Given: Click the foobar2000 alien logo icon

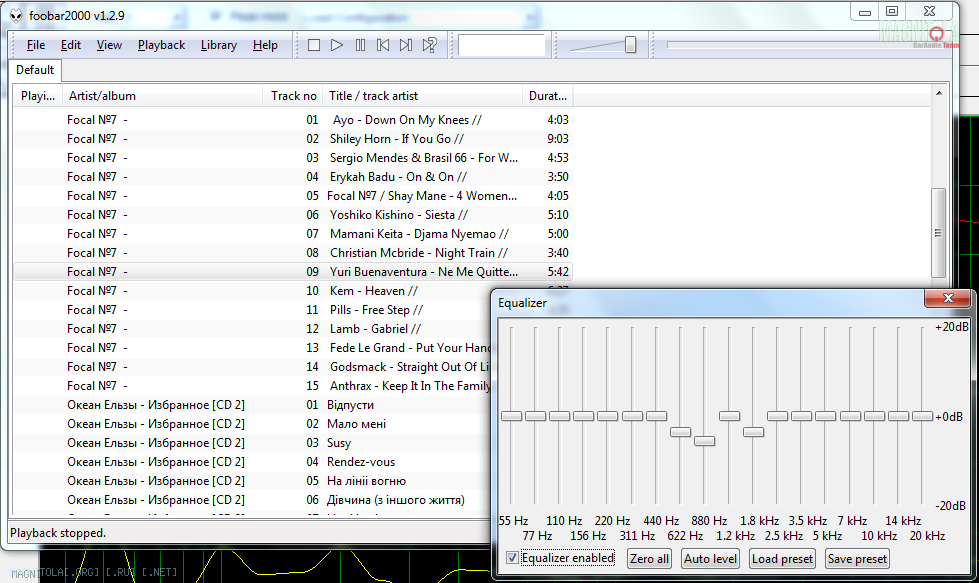Looking at the screenshot, I should point(16,16).
